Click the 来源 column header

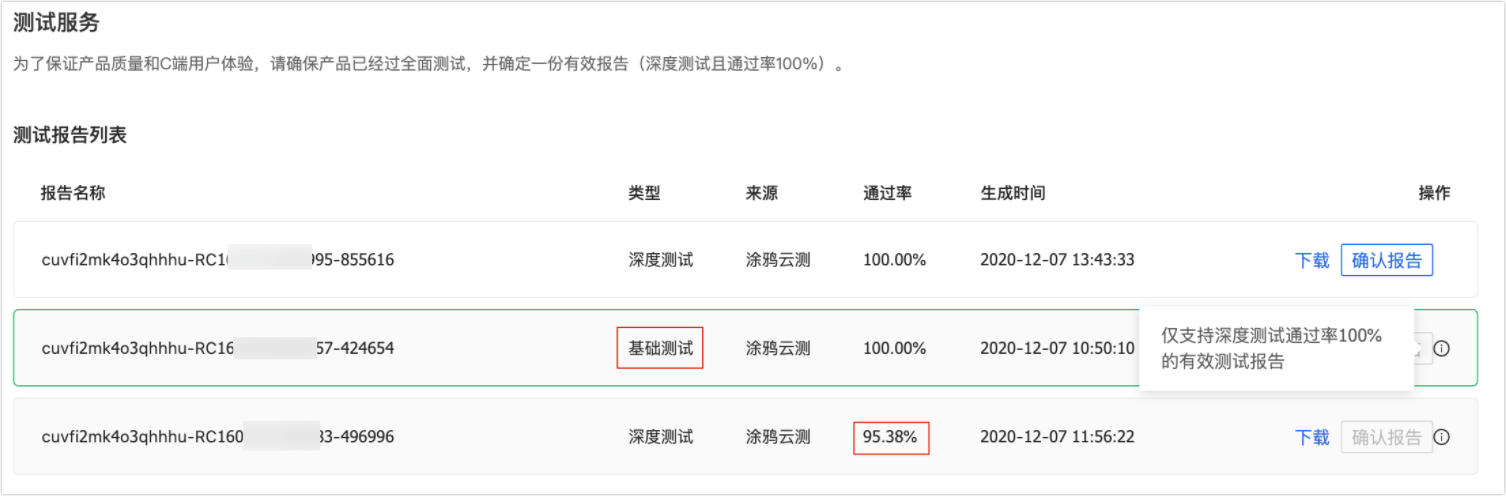pyautogui.click(x=762, y=193)
